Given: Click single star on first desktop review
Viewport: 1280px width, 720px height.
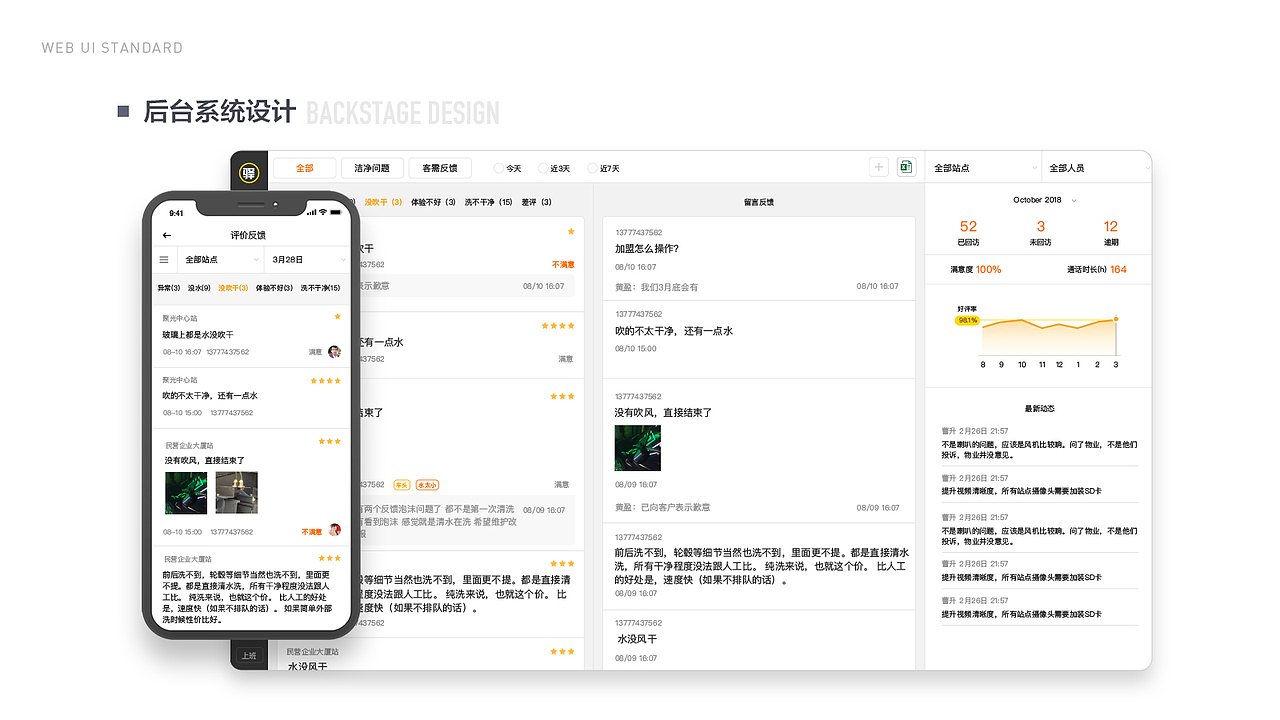Looking at the screenshot, I should [571, 231].
